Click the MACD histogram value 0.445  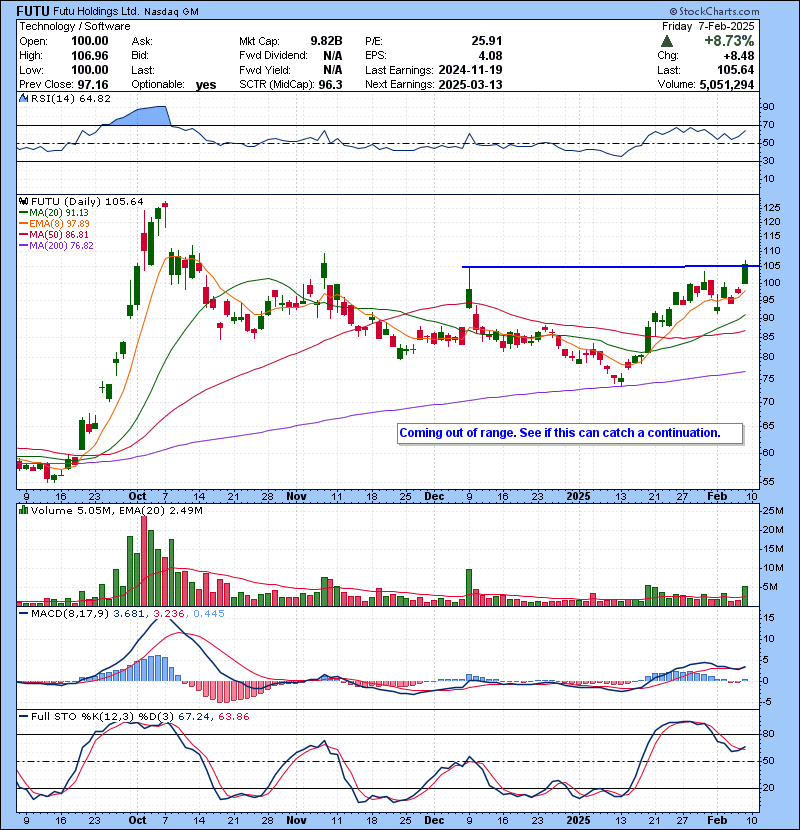[x=209, y=614]
